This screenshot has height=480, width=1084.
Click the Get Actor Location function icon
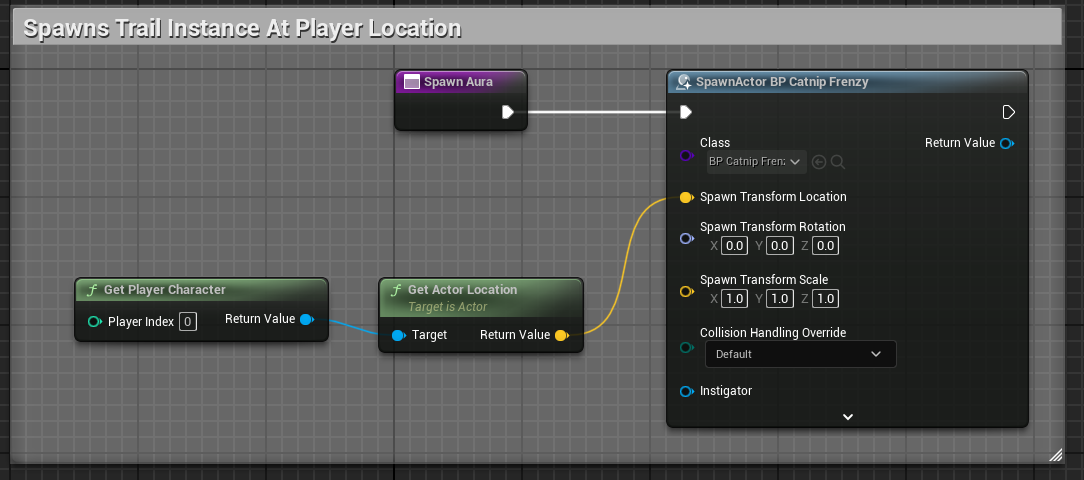pyautogui.click(x=396, y=290)
